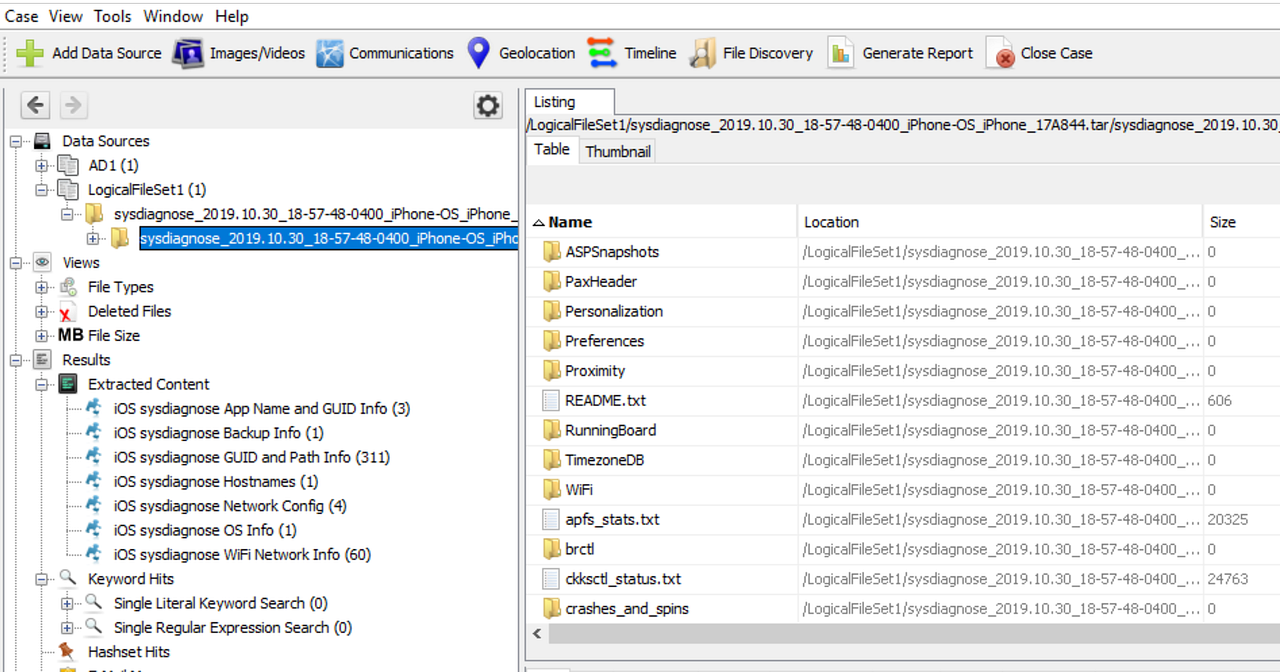Screen dimensions: 1280x672
Task: Select the ckksctl_status.txt row
Action: click(904, 579)
